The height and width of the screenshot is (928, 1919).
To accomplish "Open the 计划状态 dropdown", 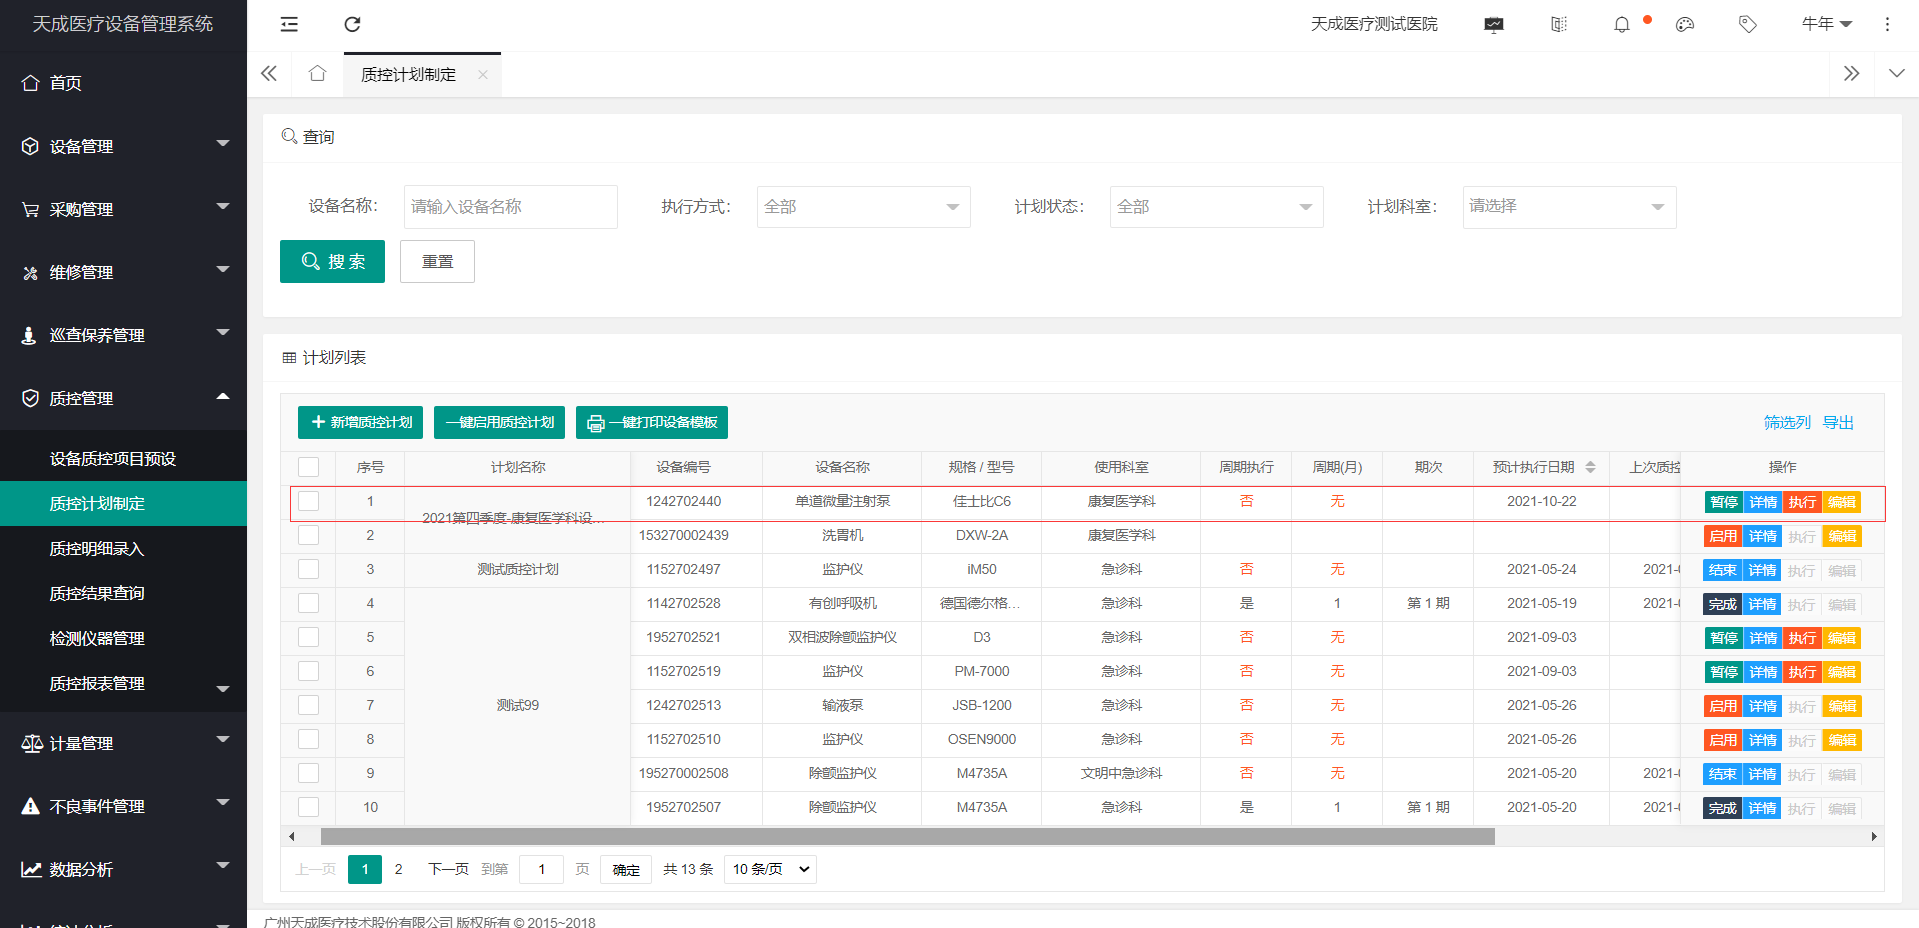I will pyautogui.click(x=1216, y=207).
